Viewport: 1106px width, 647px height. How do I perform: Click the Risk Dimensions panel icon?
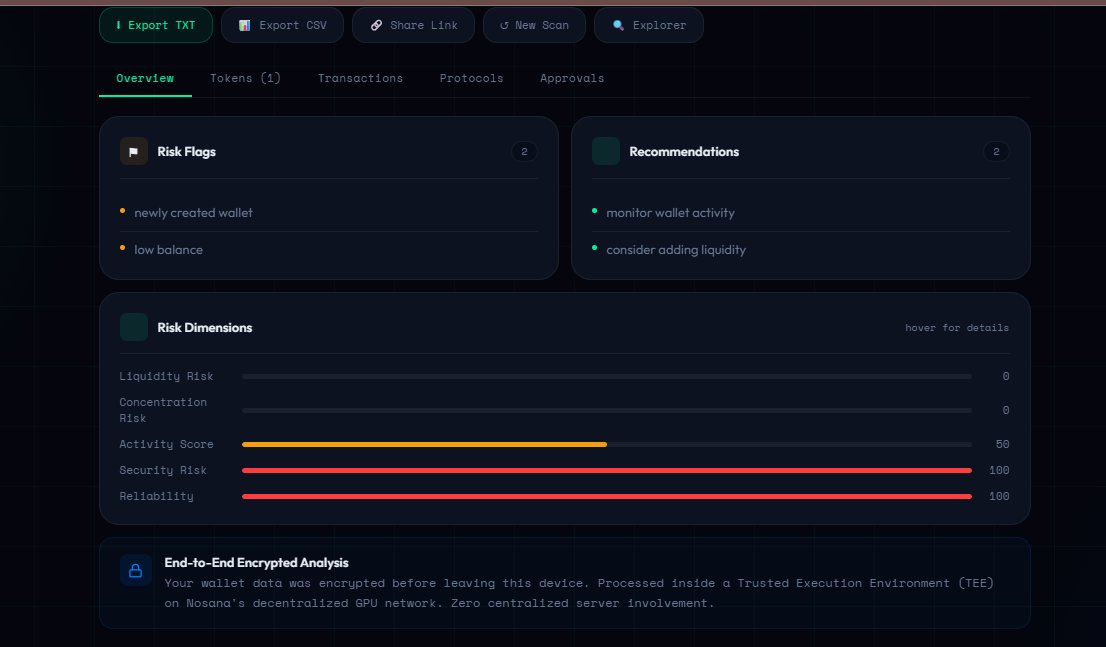point(134,327)
